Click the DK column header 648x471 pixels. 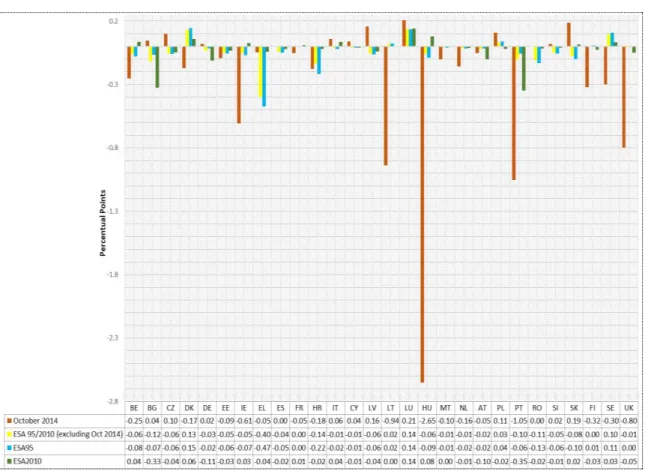coord(189,408)
